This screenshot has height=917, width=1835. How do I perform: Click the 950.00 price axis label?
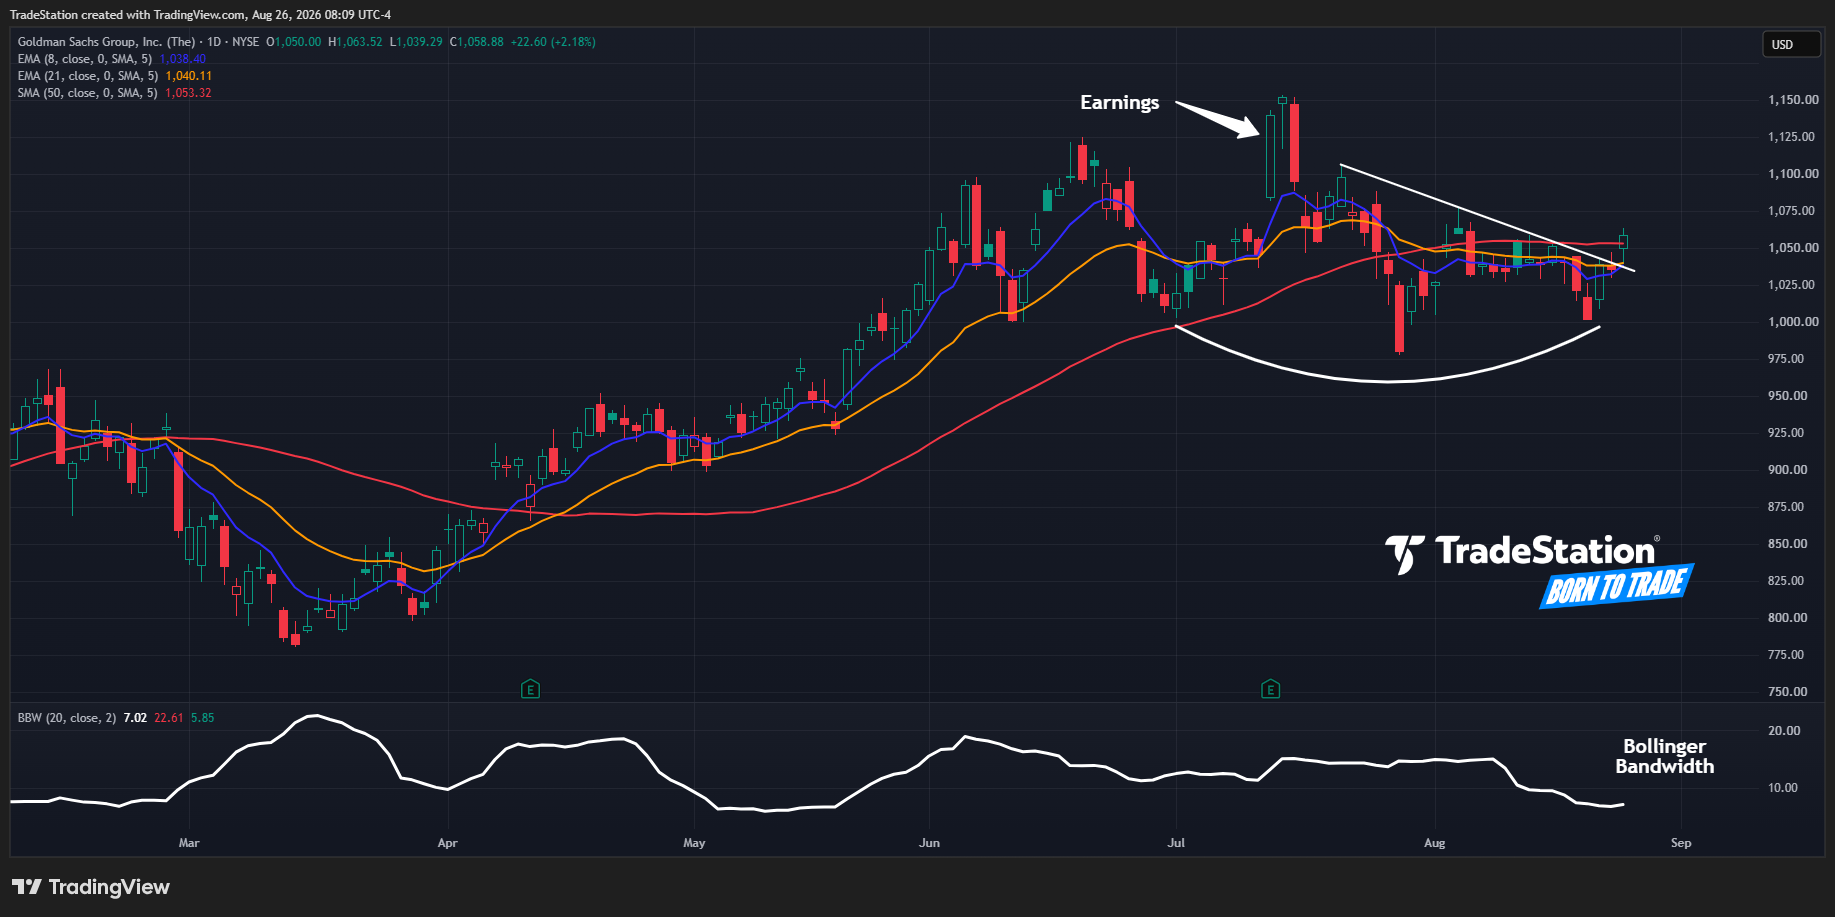[1787, 396]
